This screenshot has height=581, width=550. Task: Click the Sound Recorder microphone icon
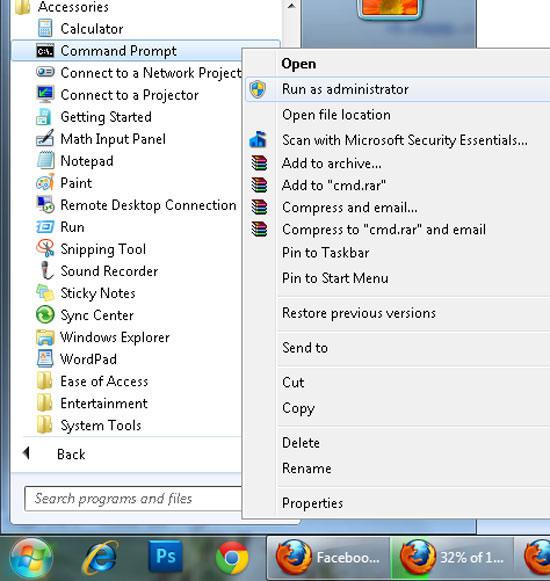(46, 270)
